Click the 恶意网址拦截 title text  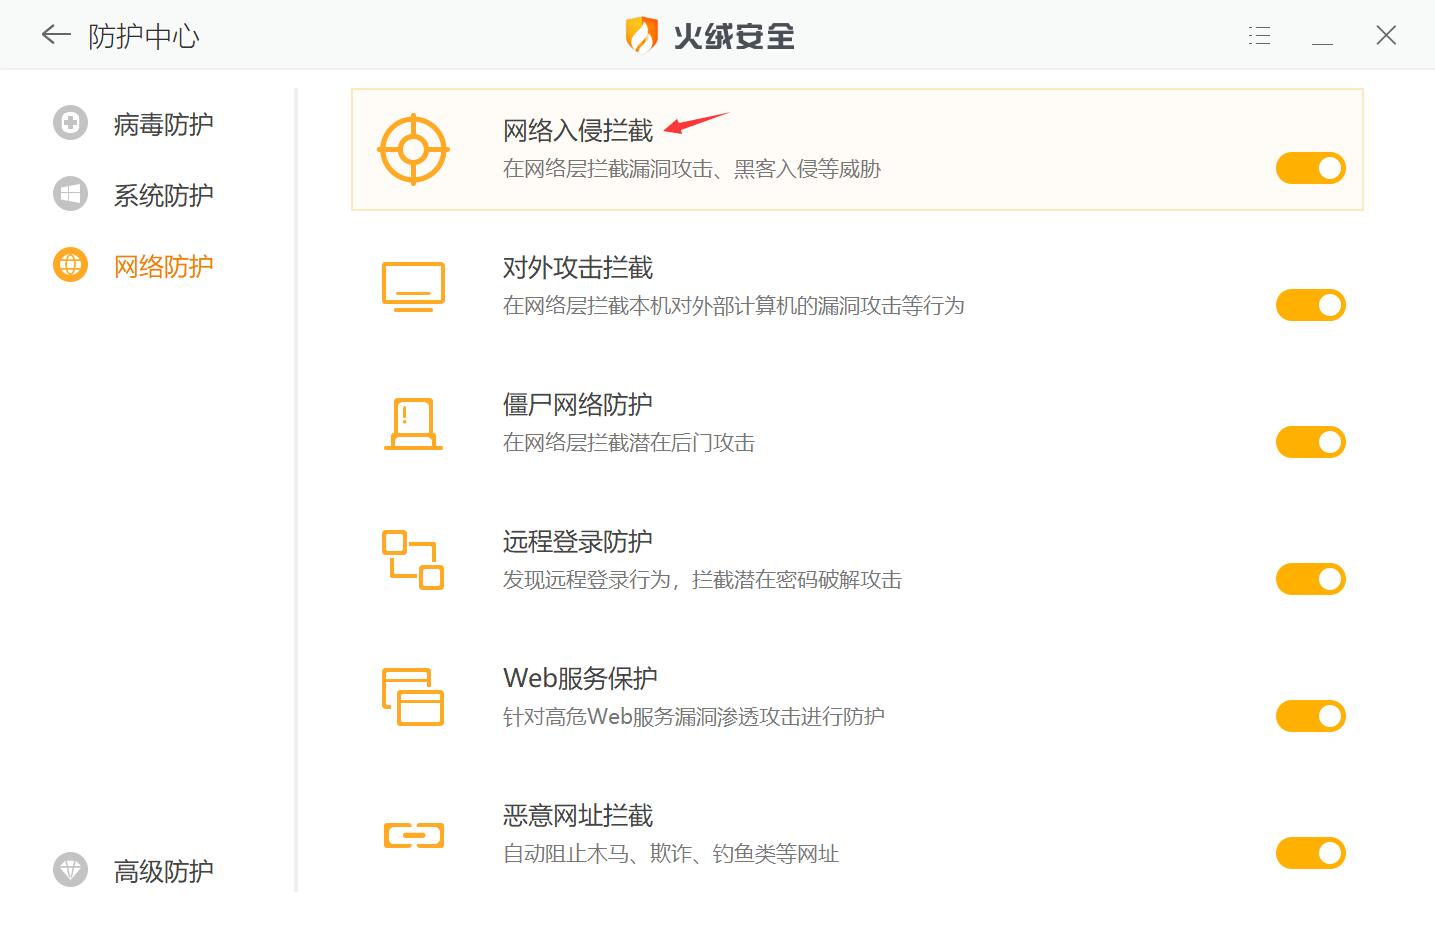577,816
